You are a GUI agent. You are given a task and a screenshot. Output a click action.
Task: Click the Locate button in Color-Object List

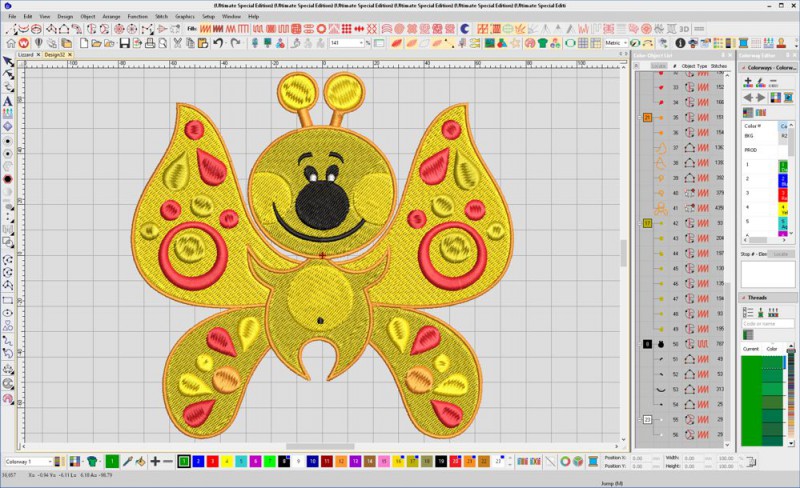[659, 66]
